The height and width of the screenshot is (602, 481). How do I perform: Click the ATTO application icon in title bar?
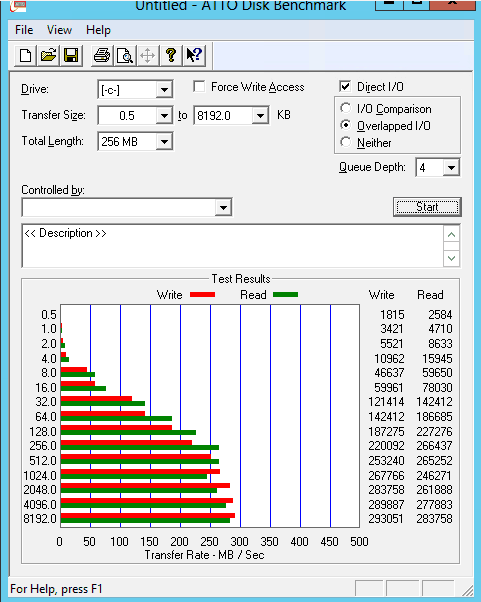tap(18, 5)
